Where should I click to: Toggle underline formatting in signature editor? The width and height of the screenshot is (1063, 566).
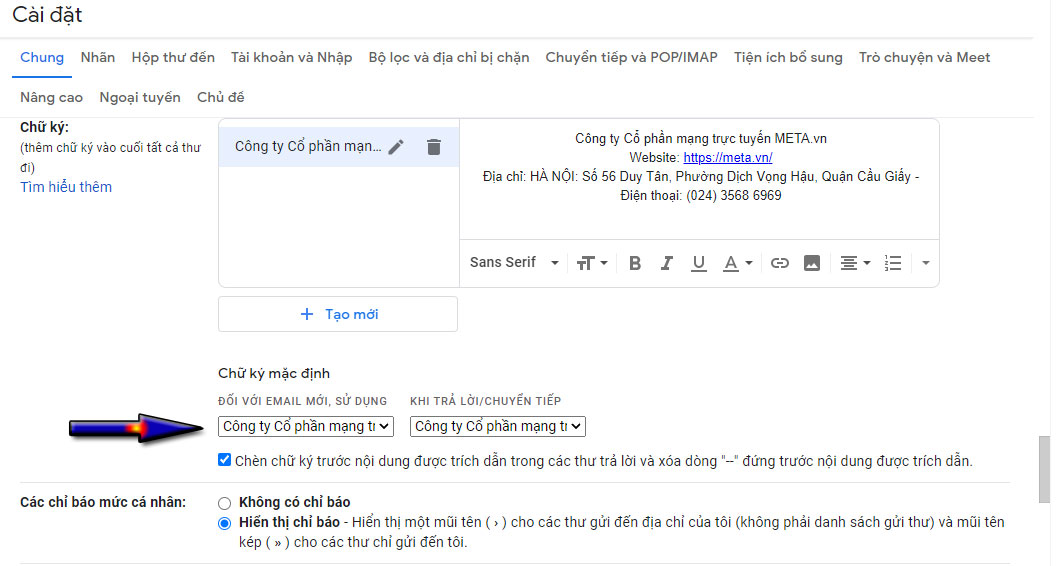point(698,263)
